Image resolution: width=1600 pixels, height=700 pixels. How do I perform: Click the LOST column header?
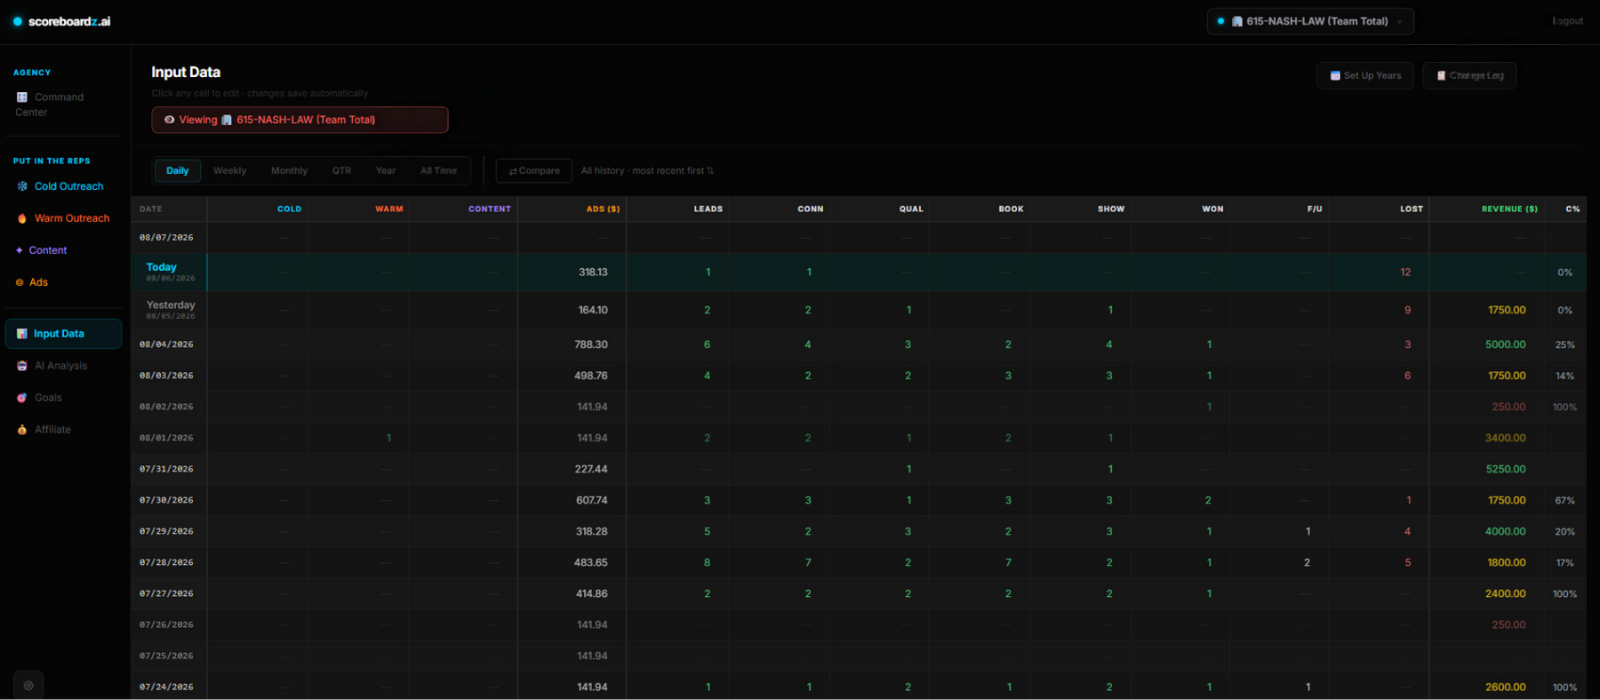pyautogui.click(x=1411, y=209)
